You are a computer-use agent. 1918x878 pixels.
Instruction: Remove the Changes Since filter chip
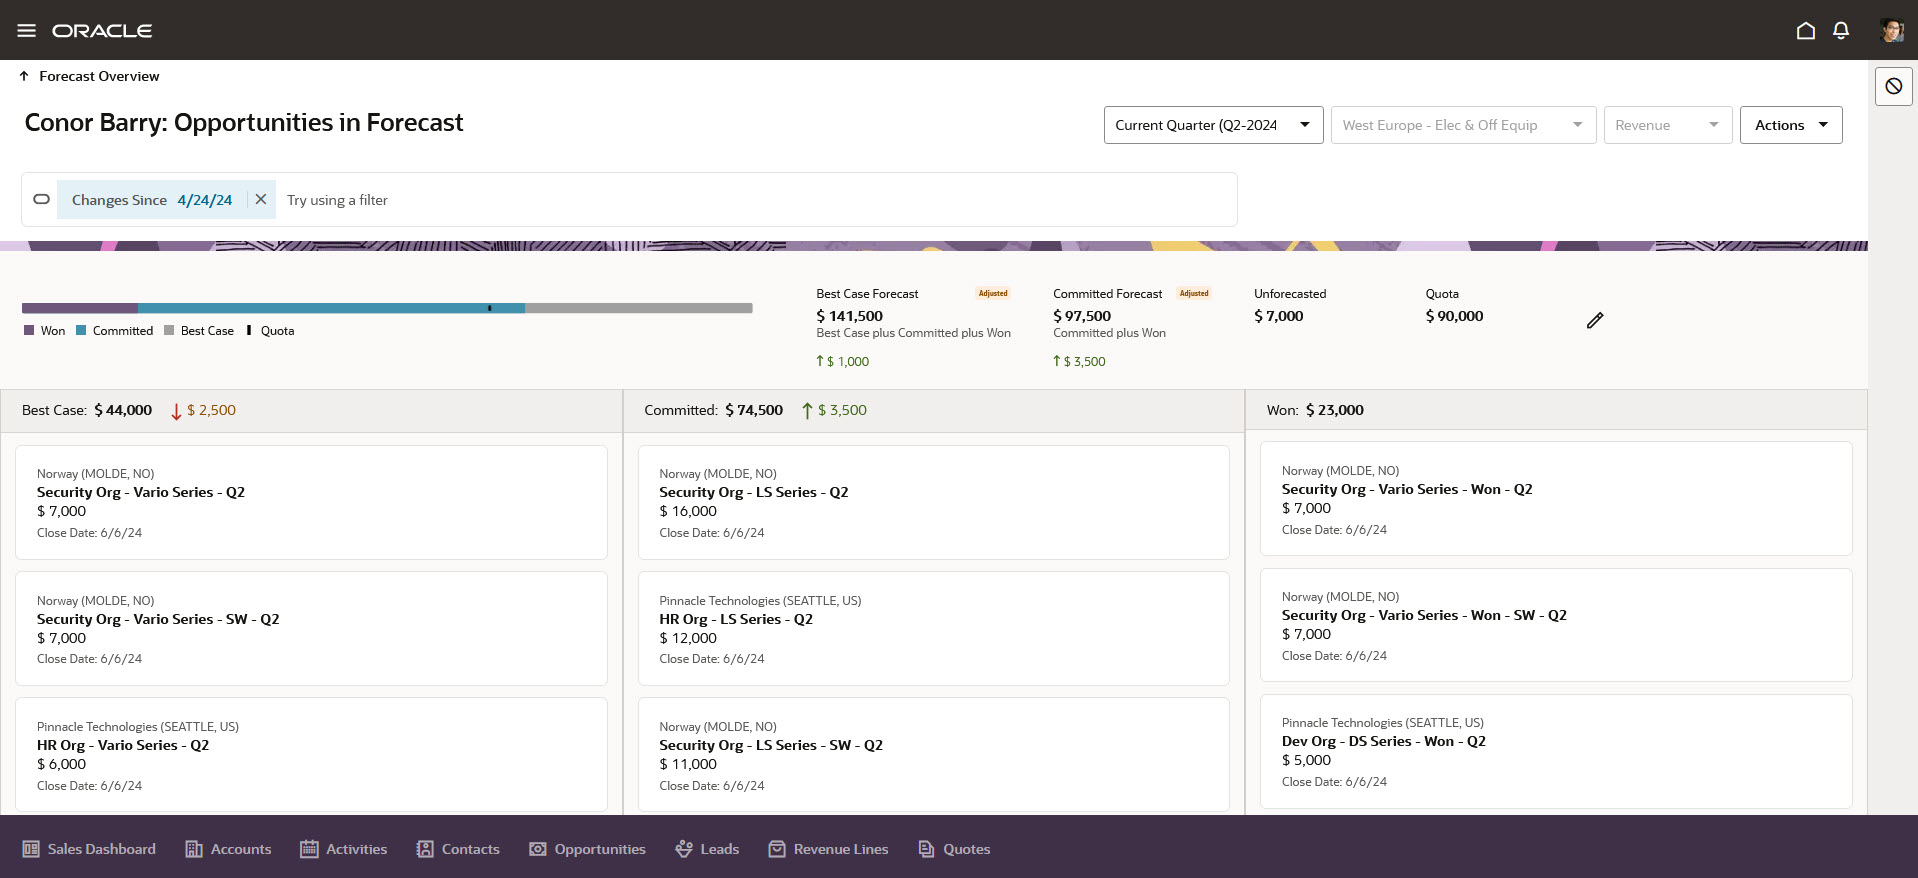(x=261, y=199)
